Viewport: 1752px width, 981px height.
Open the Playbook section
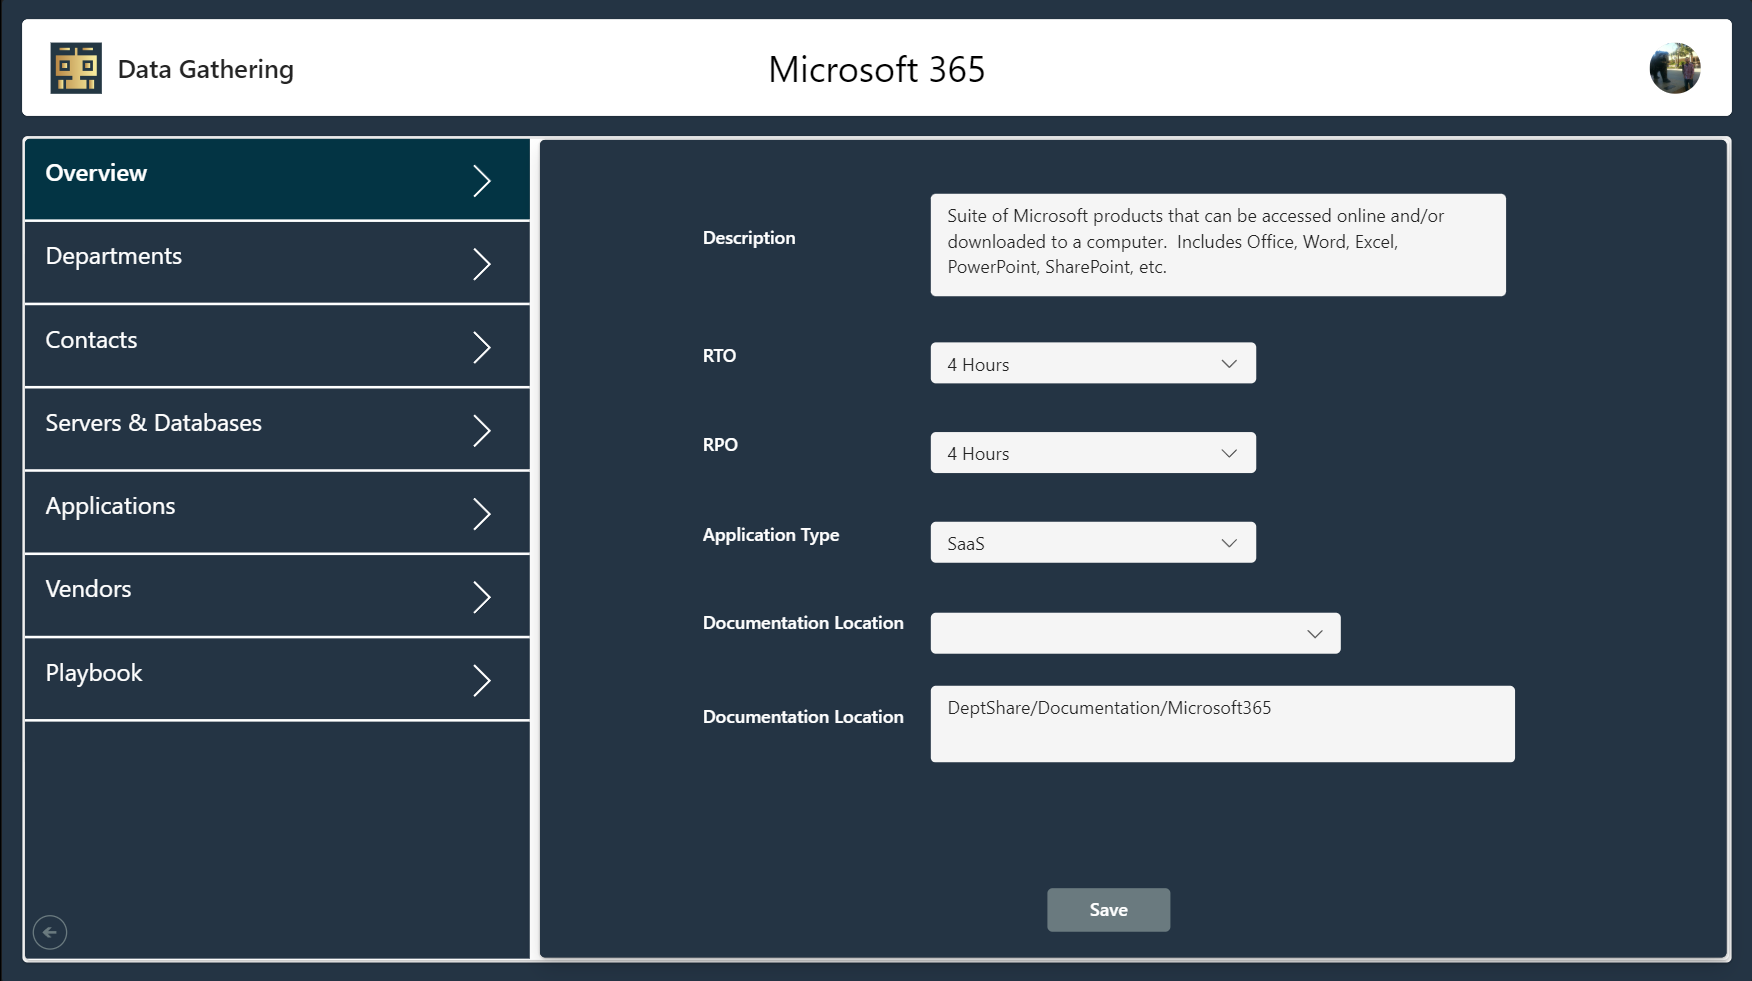click(x=277, y=679)
